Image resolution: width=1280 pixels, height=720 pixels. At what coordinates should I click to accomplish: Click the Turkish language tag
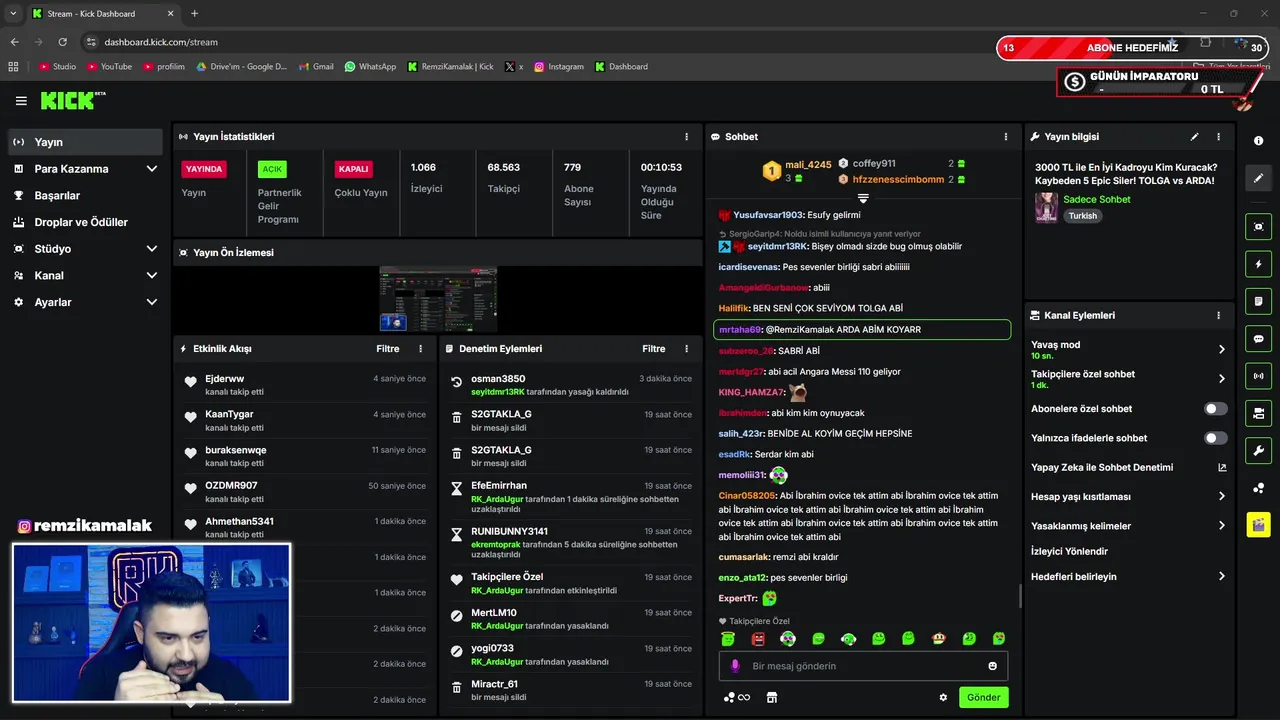coord(1082,216)
